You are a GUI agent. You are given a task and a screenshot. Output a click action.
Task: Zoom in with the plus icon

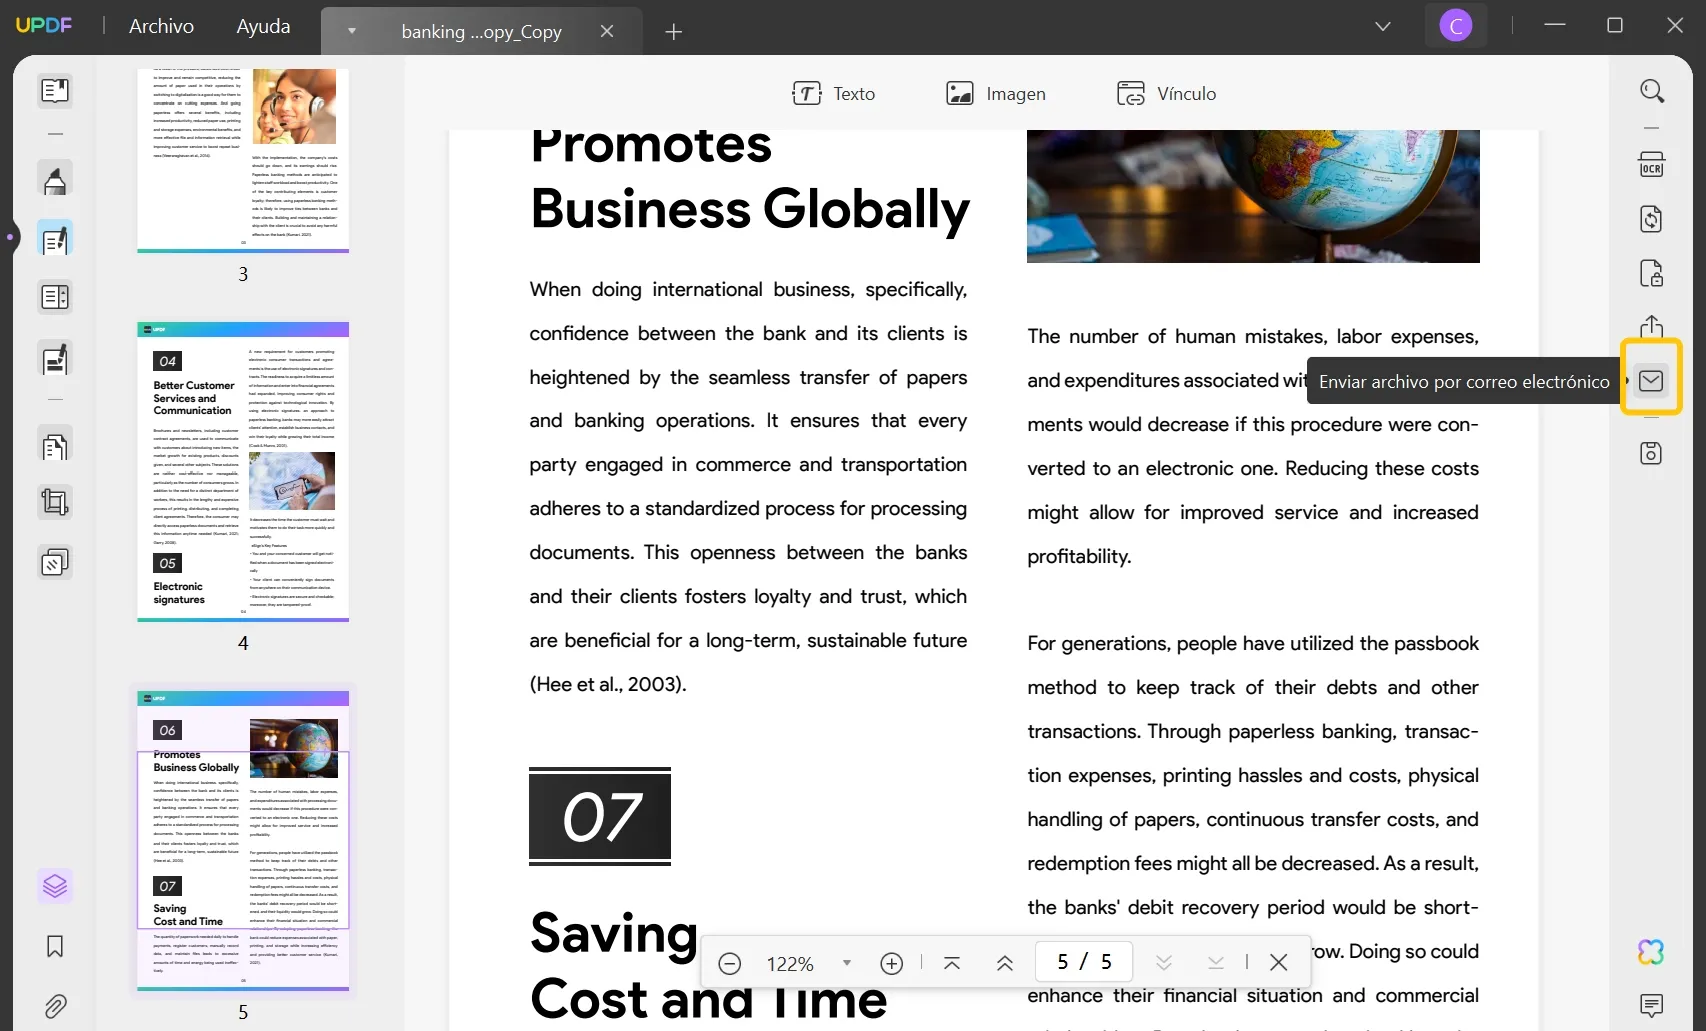pos(892,963)
